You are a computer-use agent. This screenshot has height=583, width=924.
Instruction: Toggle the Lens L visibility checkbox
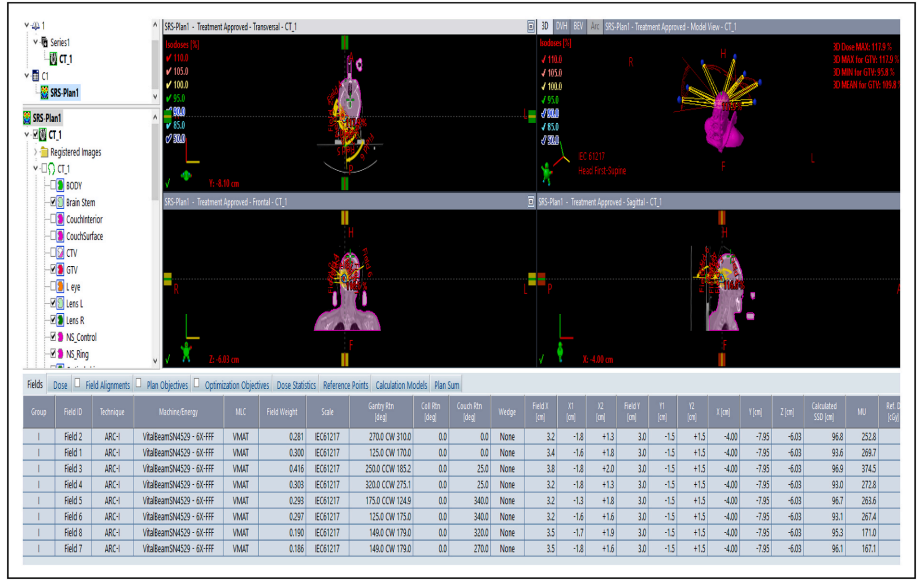(52, 304)
